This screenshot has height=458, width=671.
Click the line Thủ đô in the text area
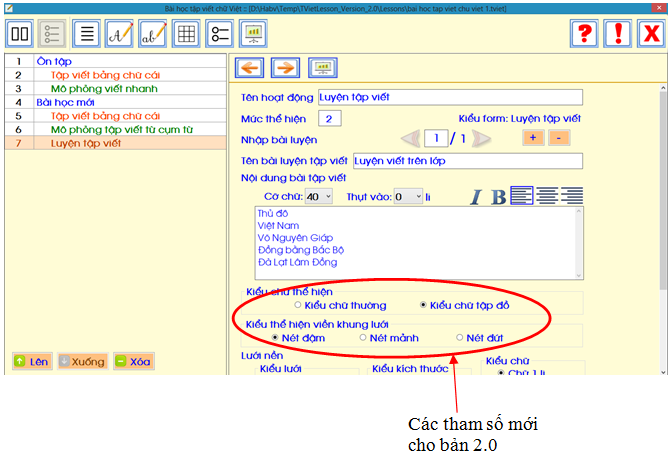[273, 213]
